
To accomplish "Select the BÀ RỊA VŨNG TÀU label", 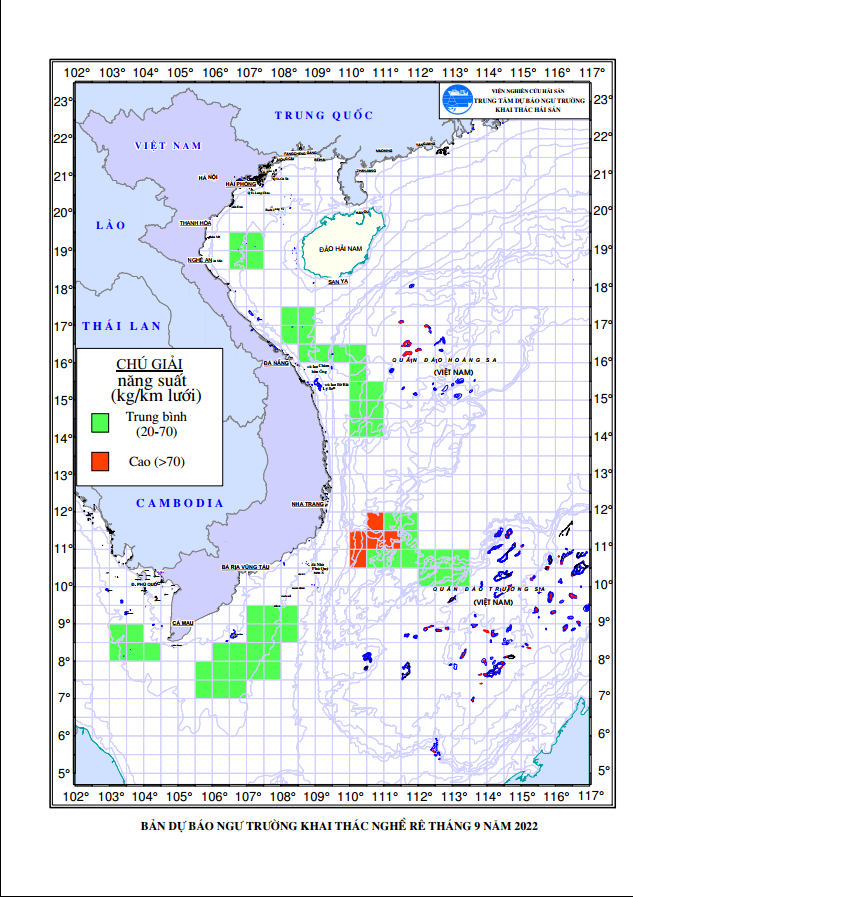I will pos(245,567).
